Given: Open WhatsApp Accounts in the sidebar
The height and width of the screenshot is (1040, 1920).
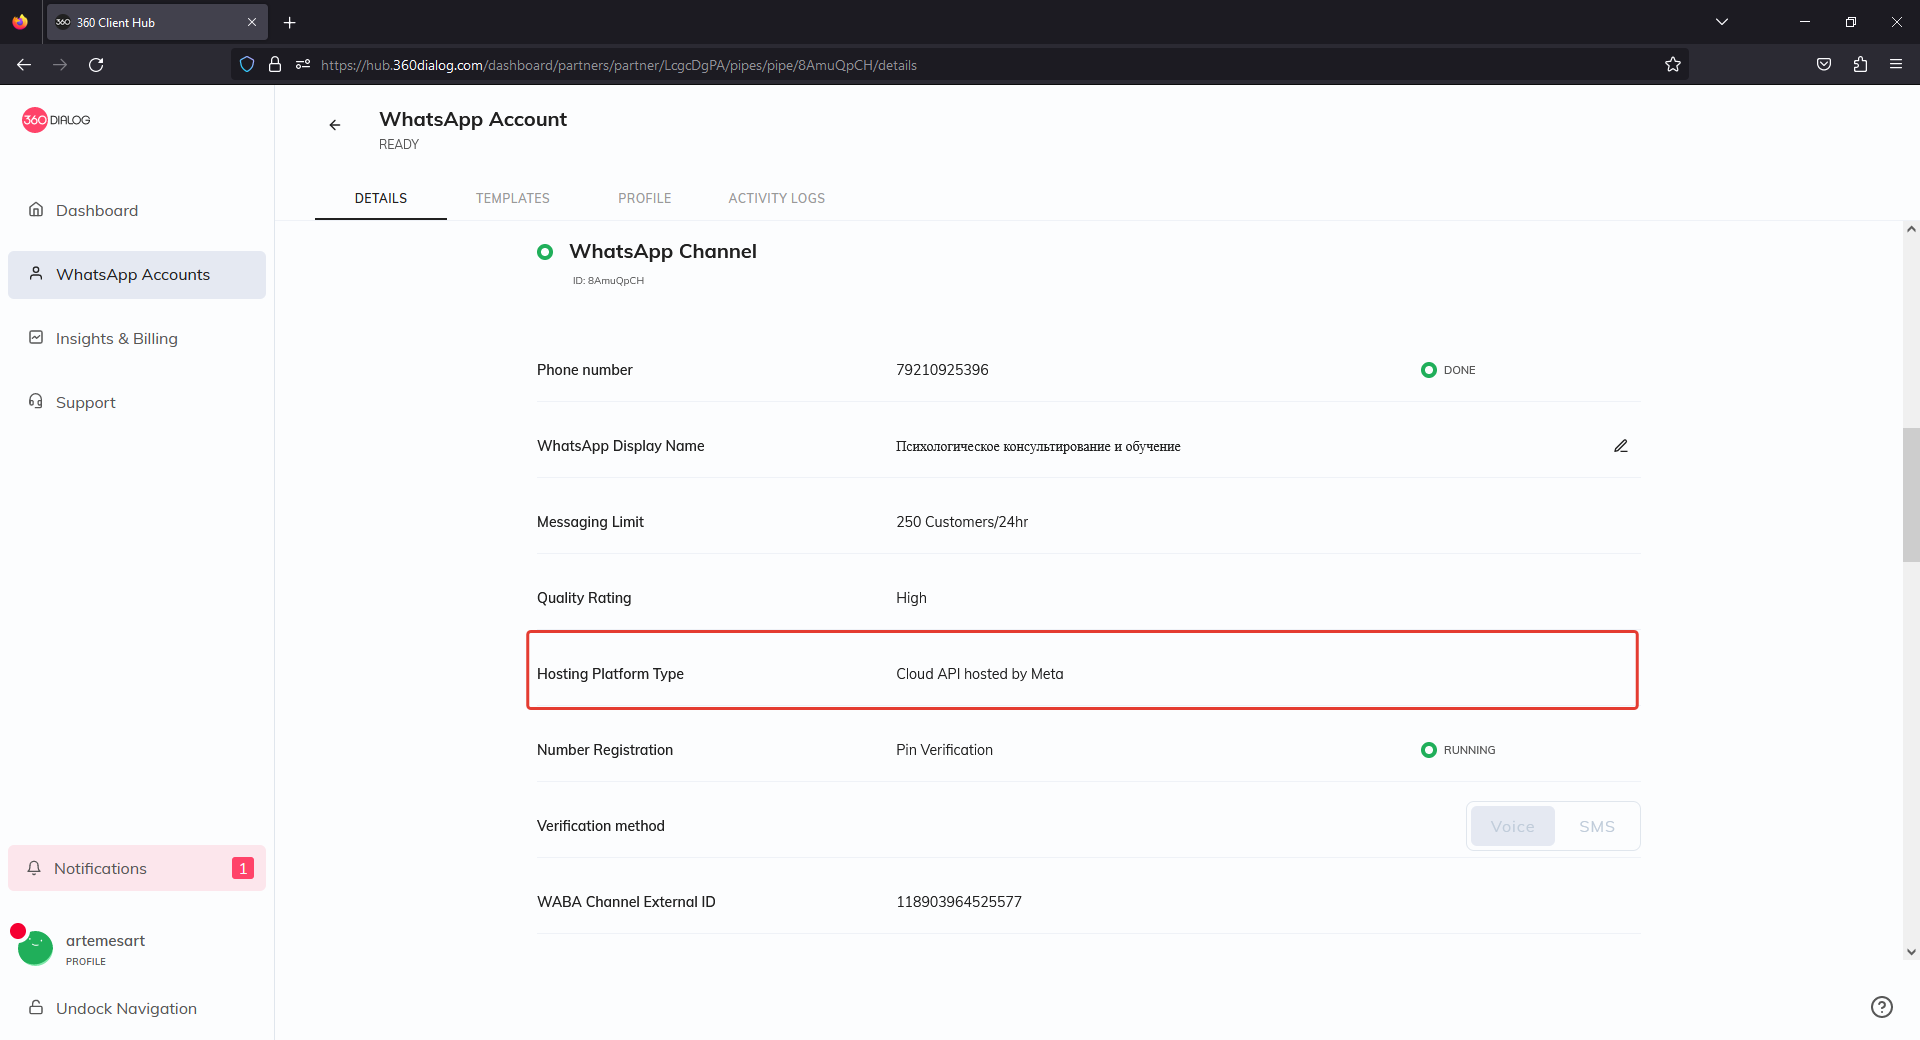Looking at the screenshot, I should pyautogui.click(x=137, y=274).
